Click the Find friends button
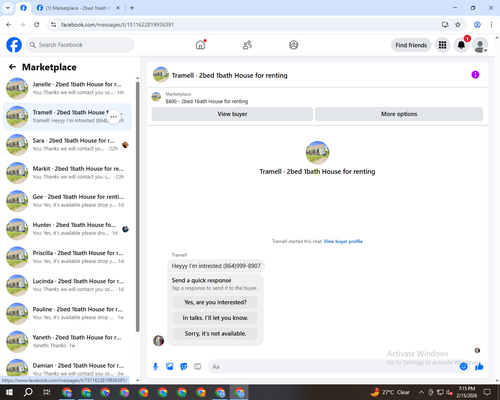This screenshot has width=500, height=400. [411, 45]
